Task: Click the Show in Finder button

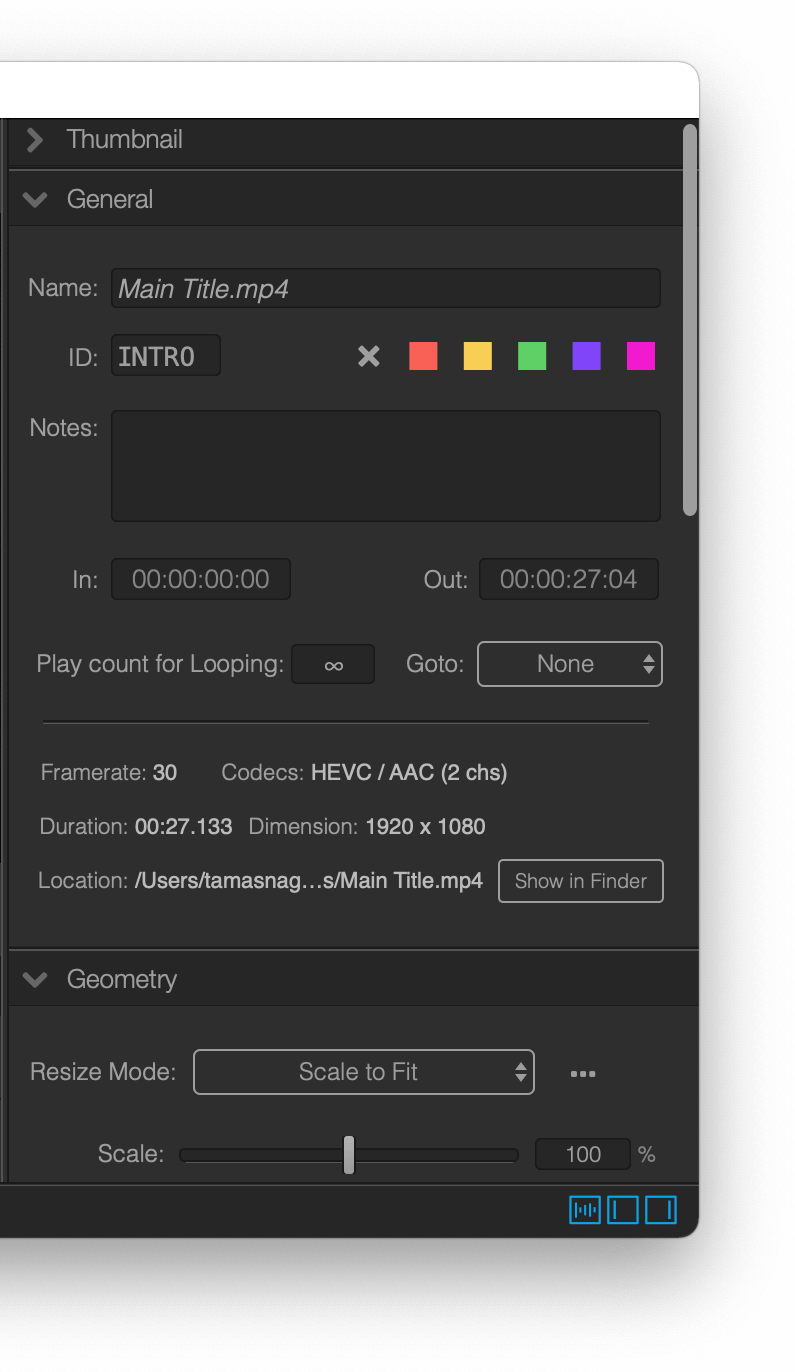Action: pos(580,881)
